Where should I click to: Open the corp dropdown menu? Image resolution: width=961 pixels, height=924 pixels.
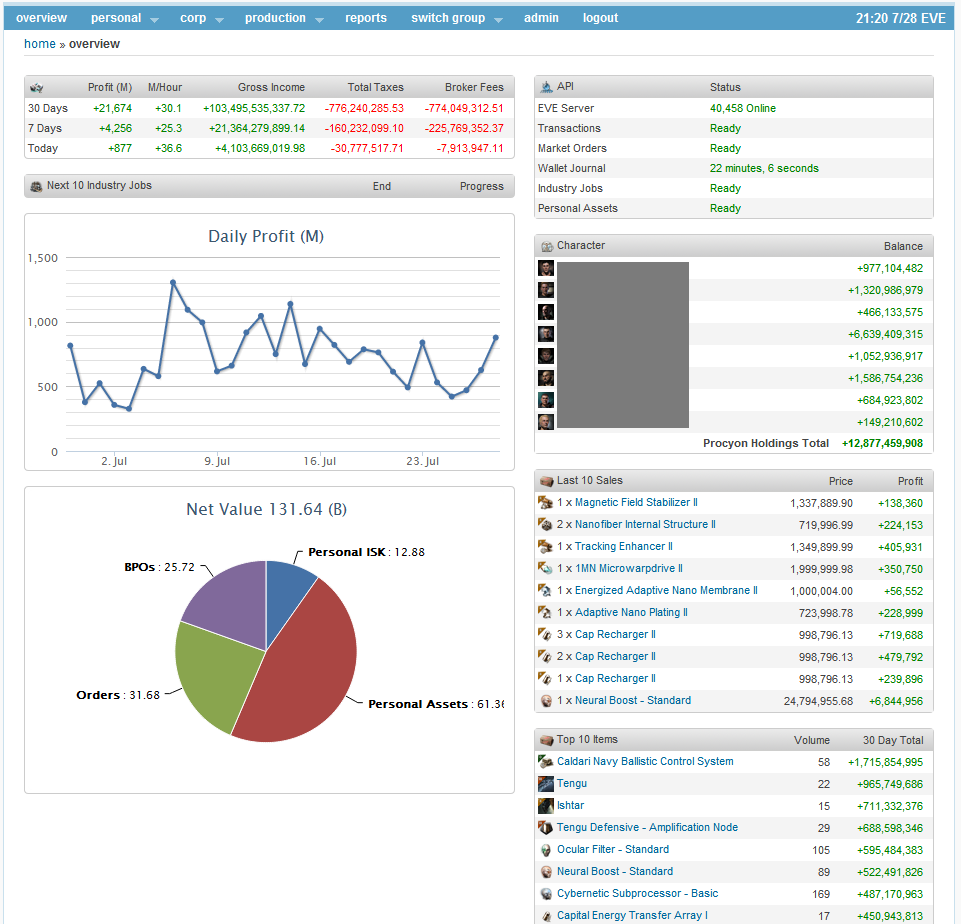pyautogui.click(x=201, y=18)
